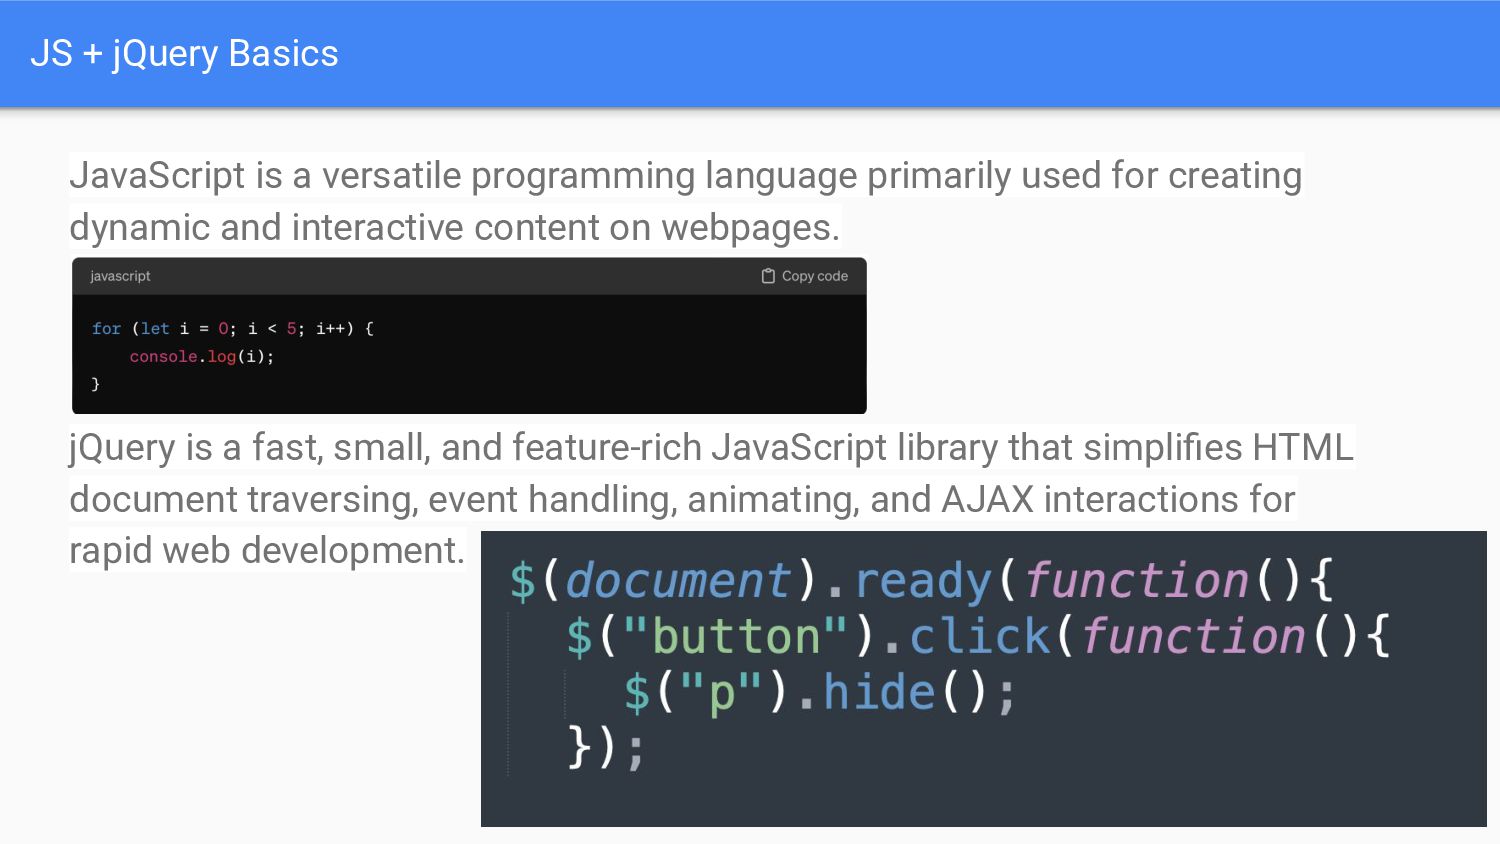Screen dimensions: 1500x844
Task: Click the '$("p").hide();' code line
Action: [x=820, y=692]
